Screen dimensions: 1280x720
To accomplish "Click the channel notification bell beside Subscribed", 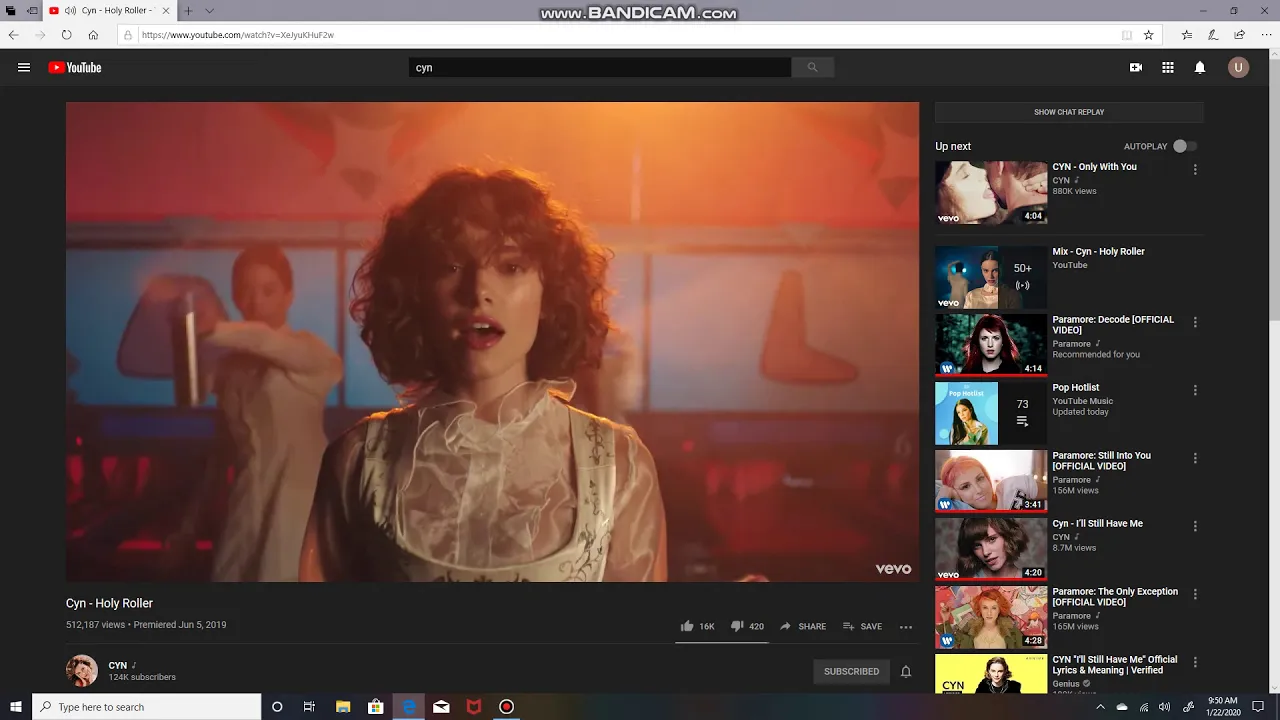I will pyautogui.click(x=906, y=671).
